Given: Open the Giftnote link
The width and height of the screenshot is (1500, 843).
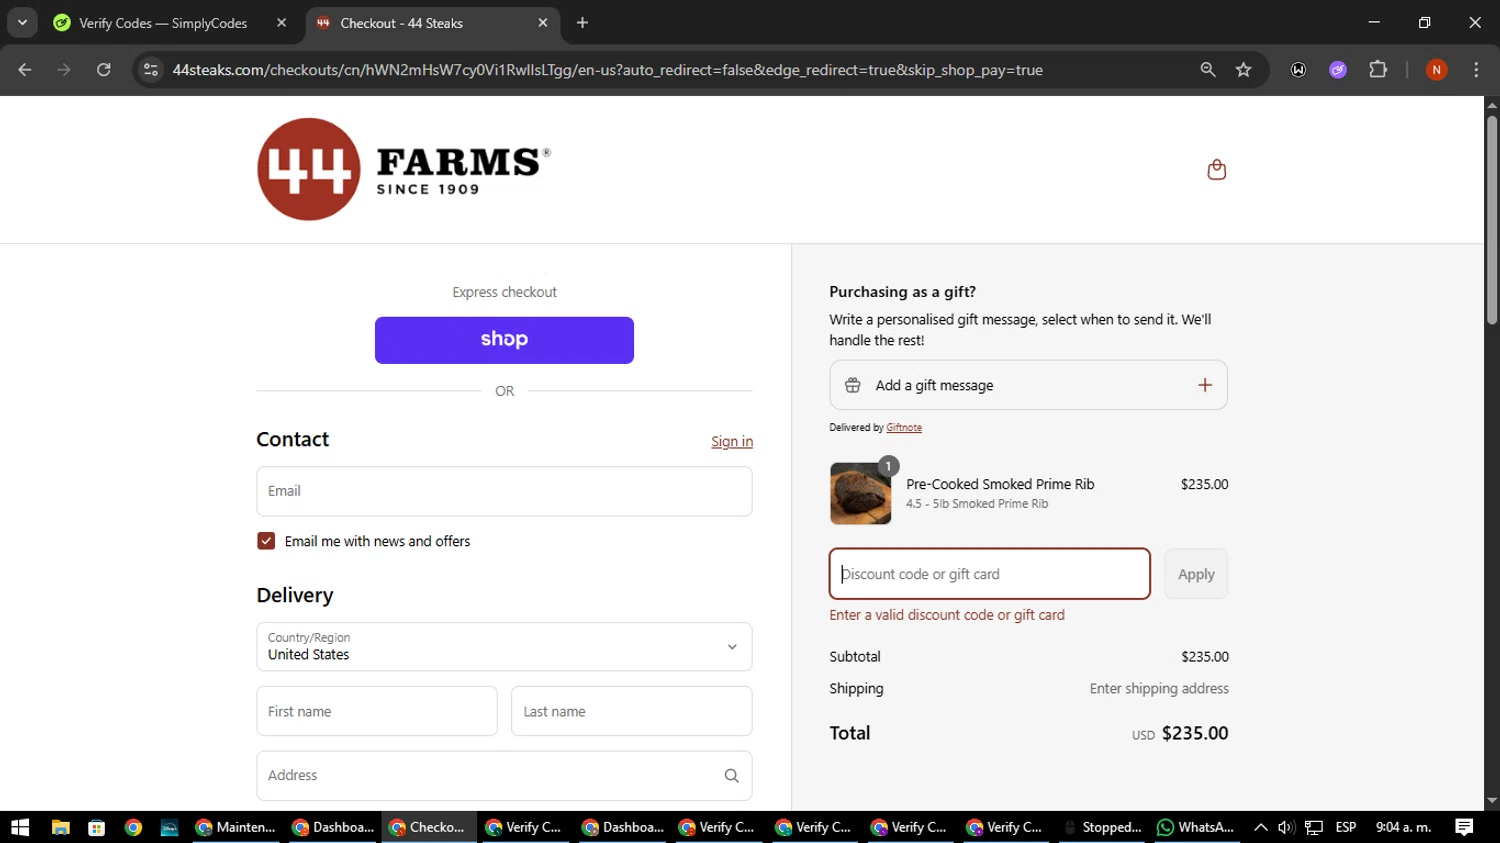Looking at the screenshot, I should click(904, 428).
